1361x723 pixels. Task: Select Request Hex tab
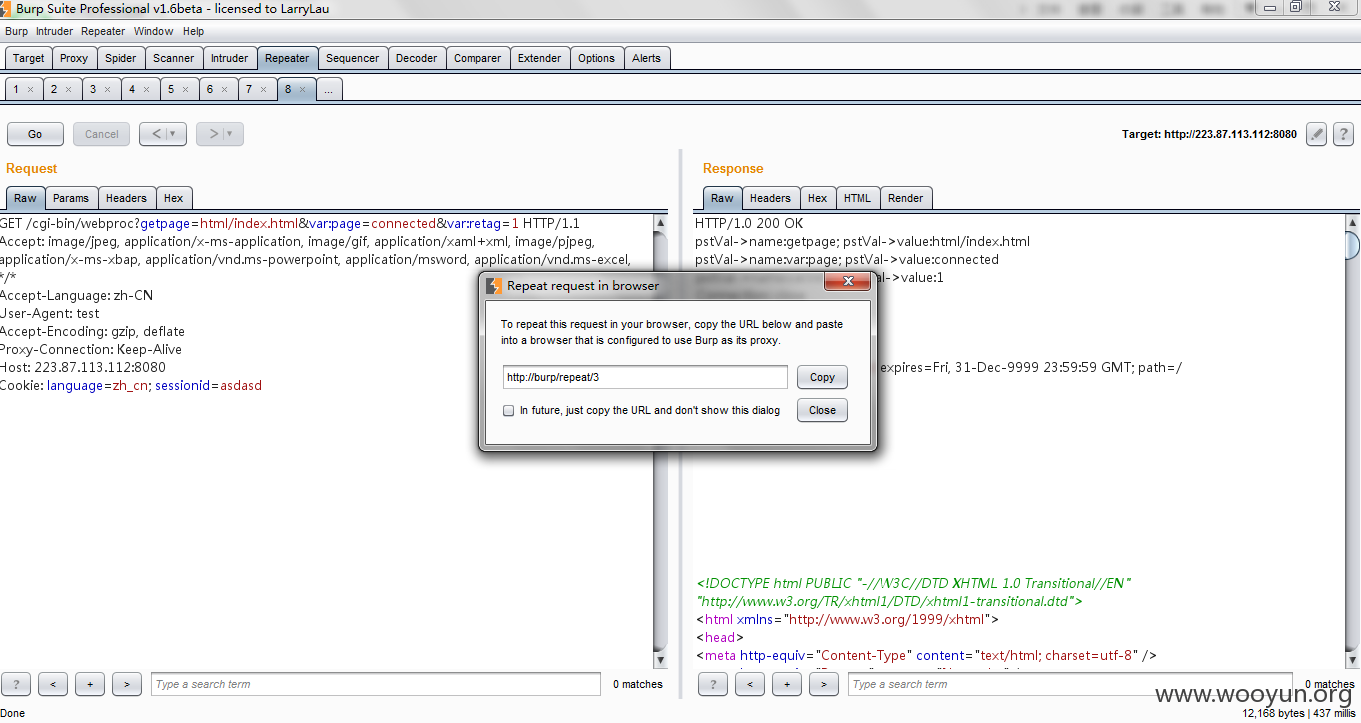pyautogui.click(x=174, y=198)
